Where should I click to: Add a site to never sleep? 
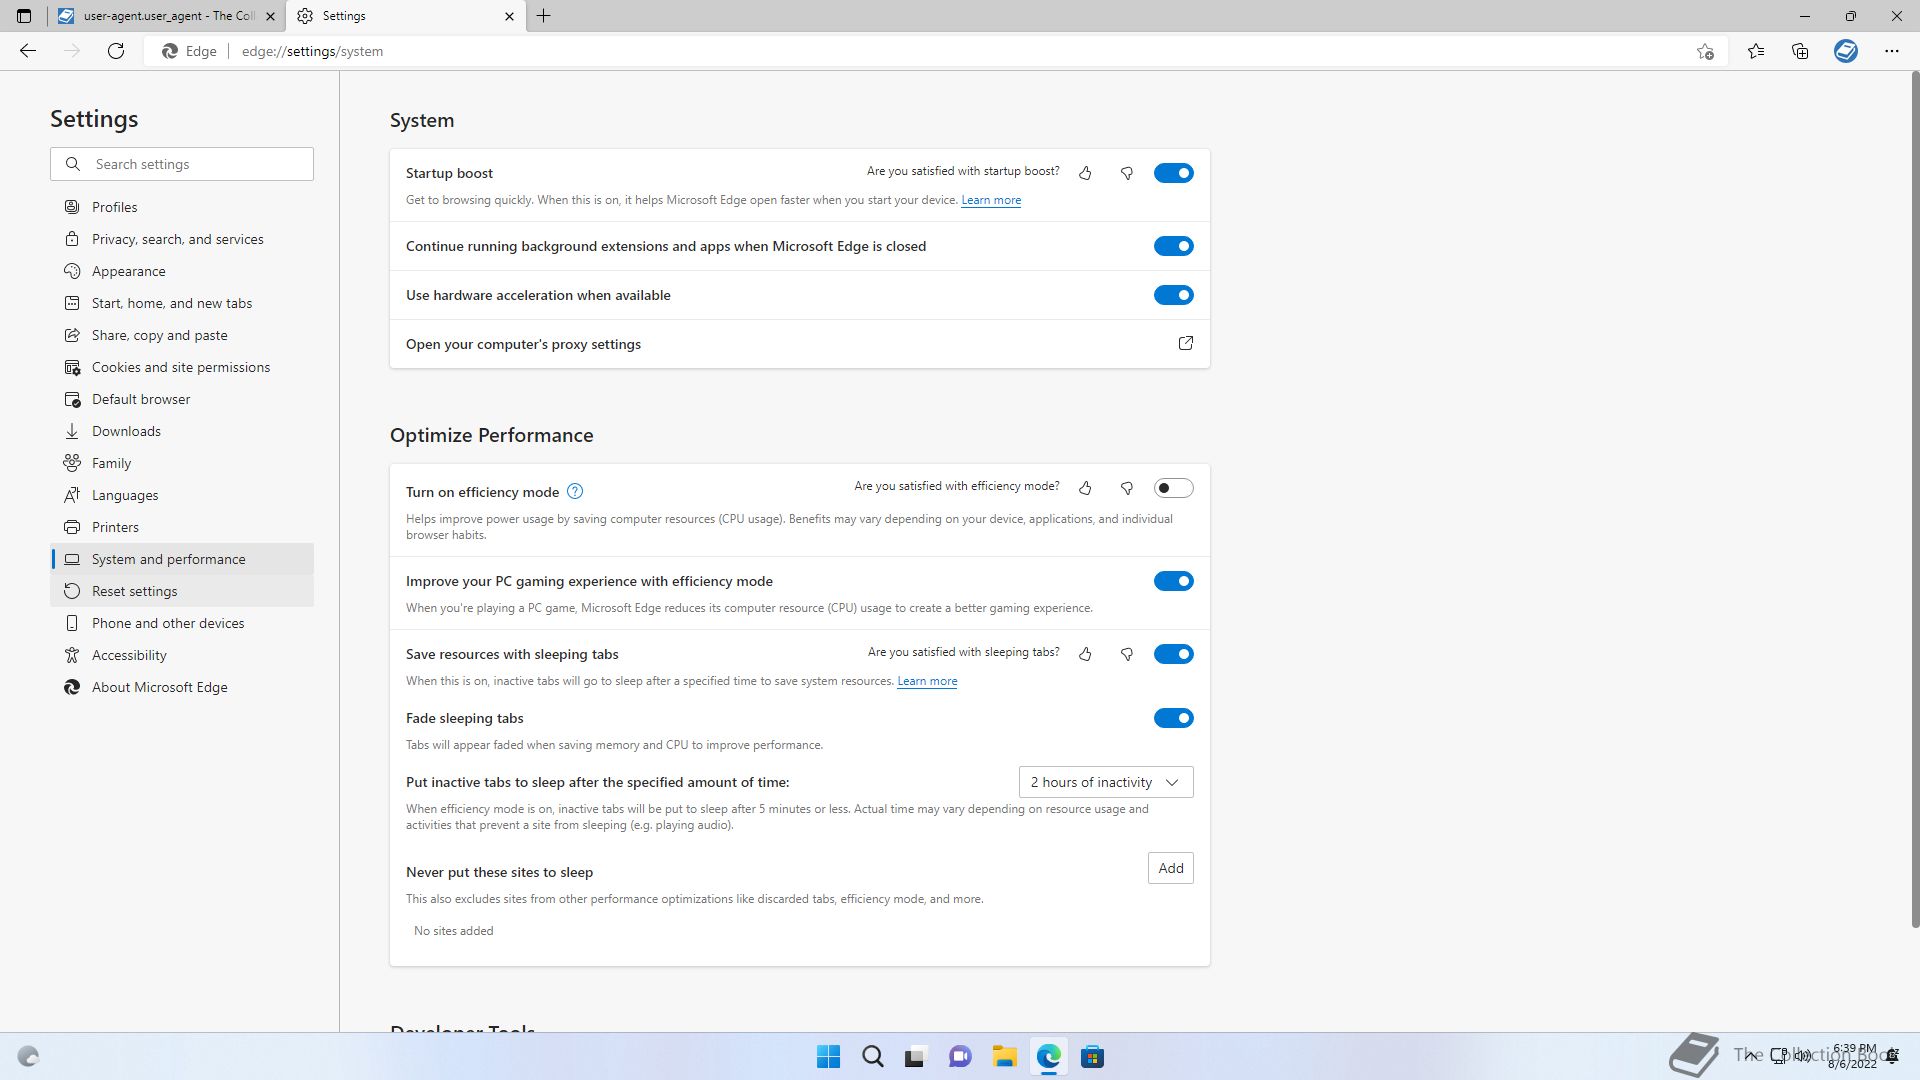1170,868
